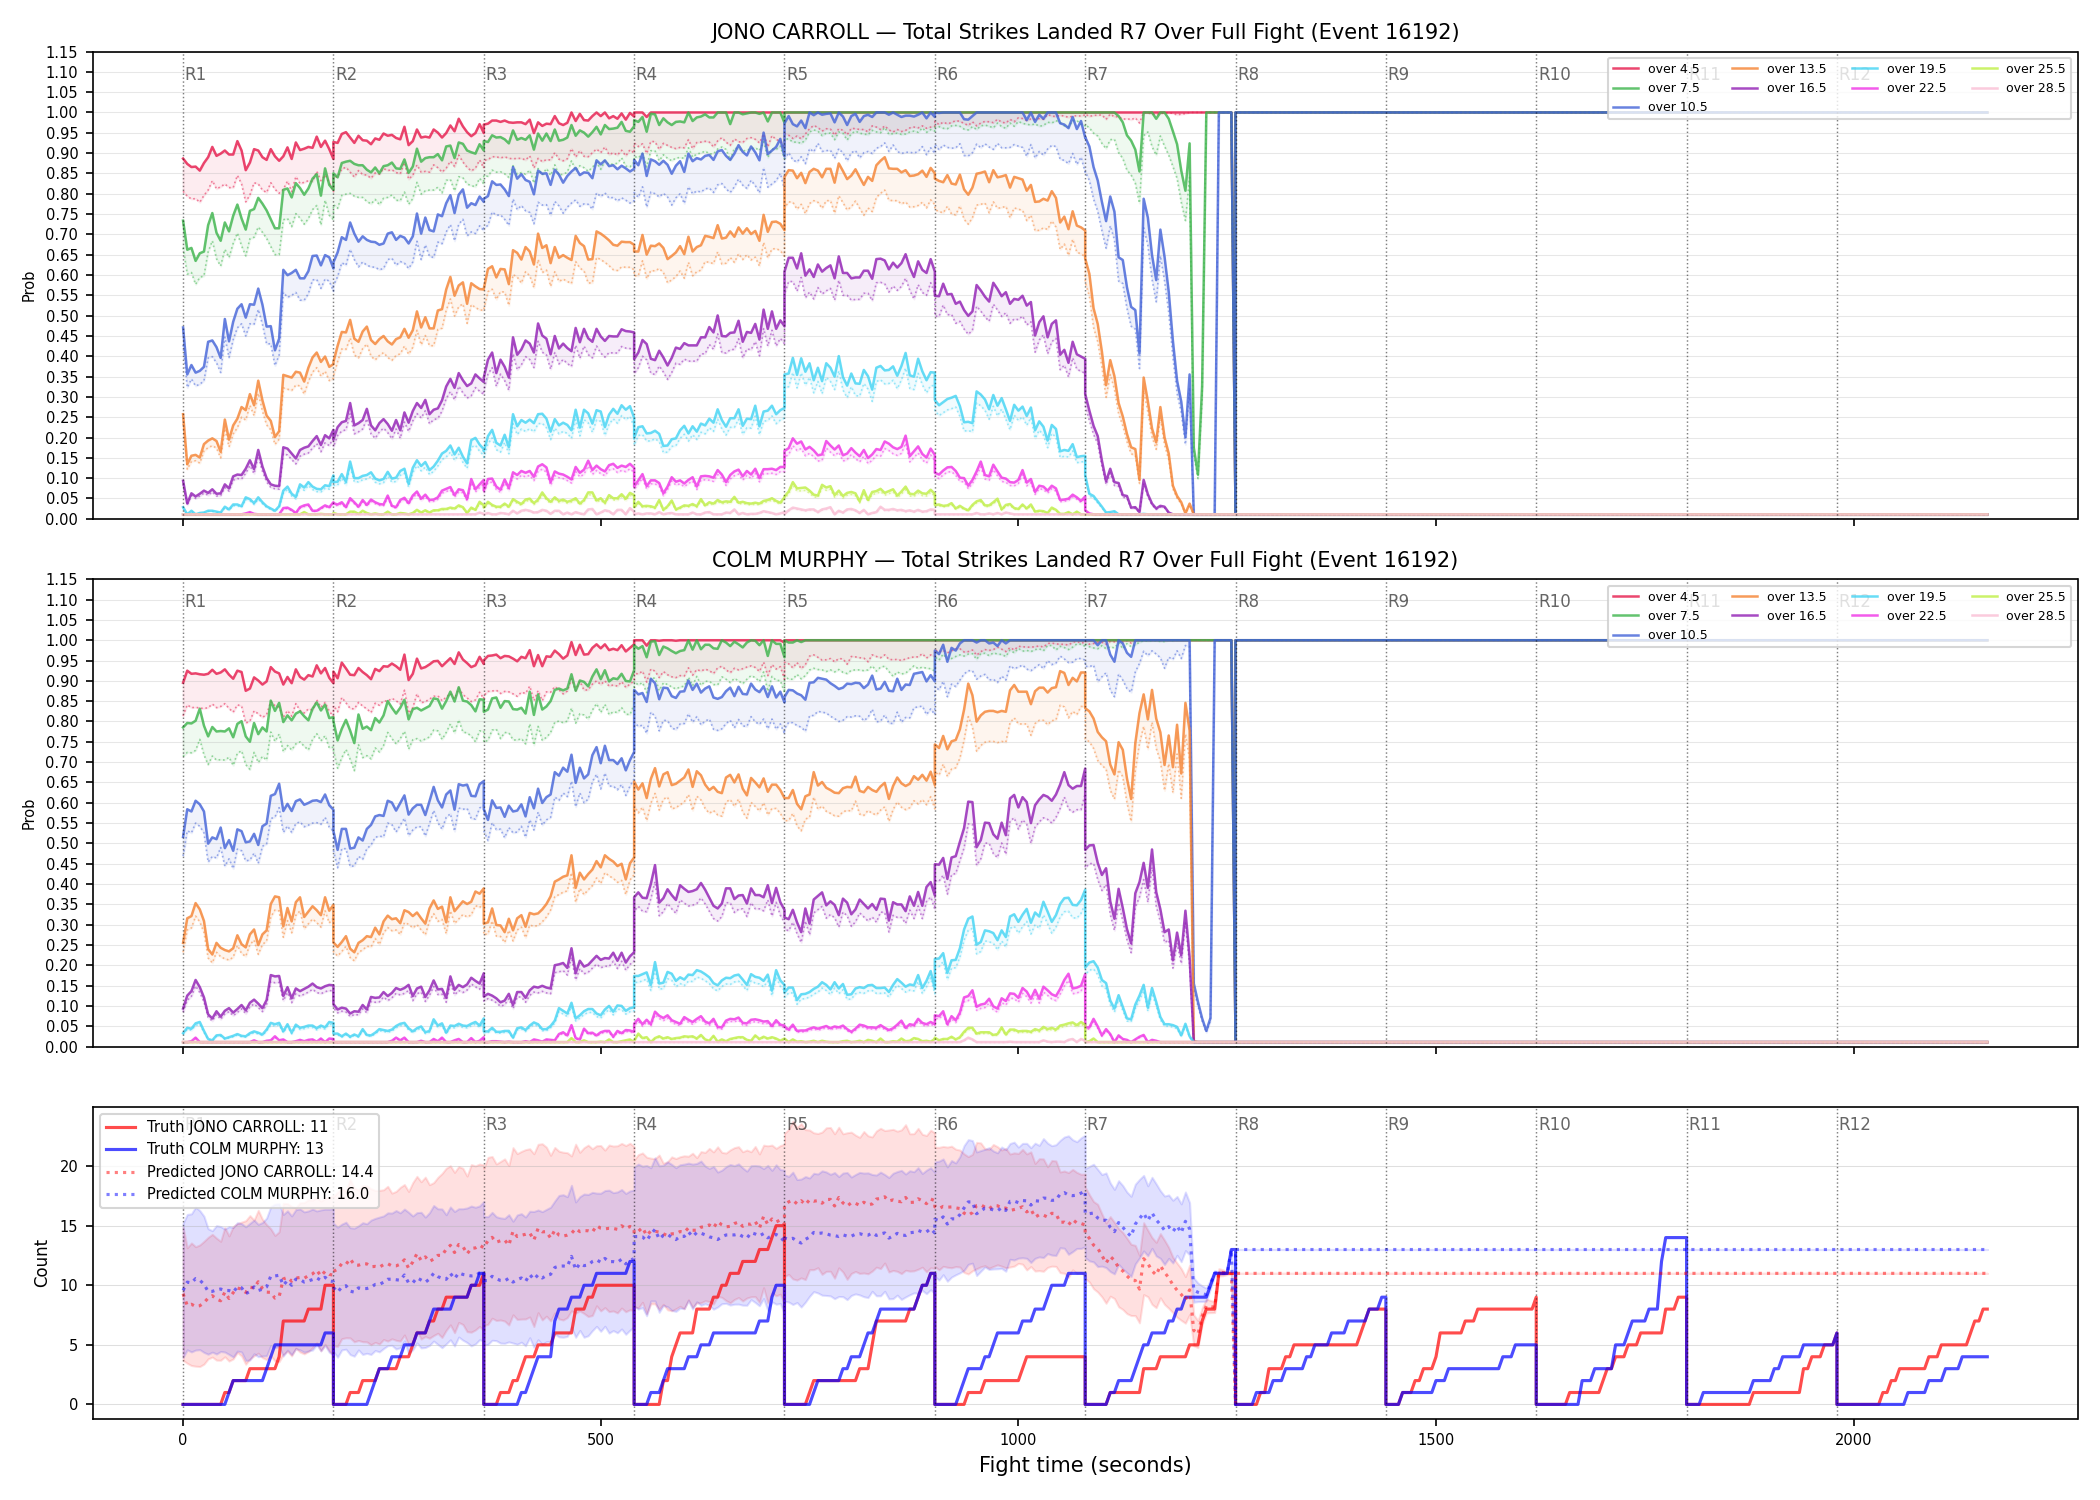2100x1500 pixels.
Task: Click 'over 28.5' legend entry in Murphy chart
Action: coord(2018,616)
